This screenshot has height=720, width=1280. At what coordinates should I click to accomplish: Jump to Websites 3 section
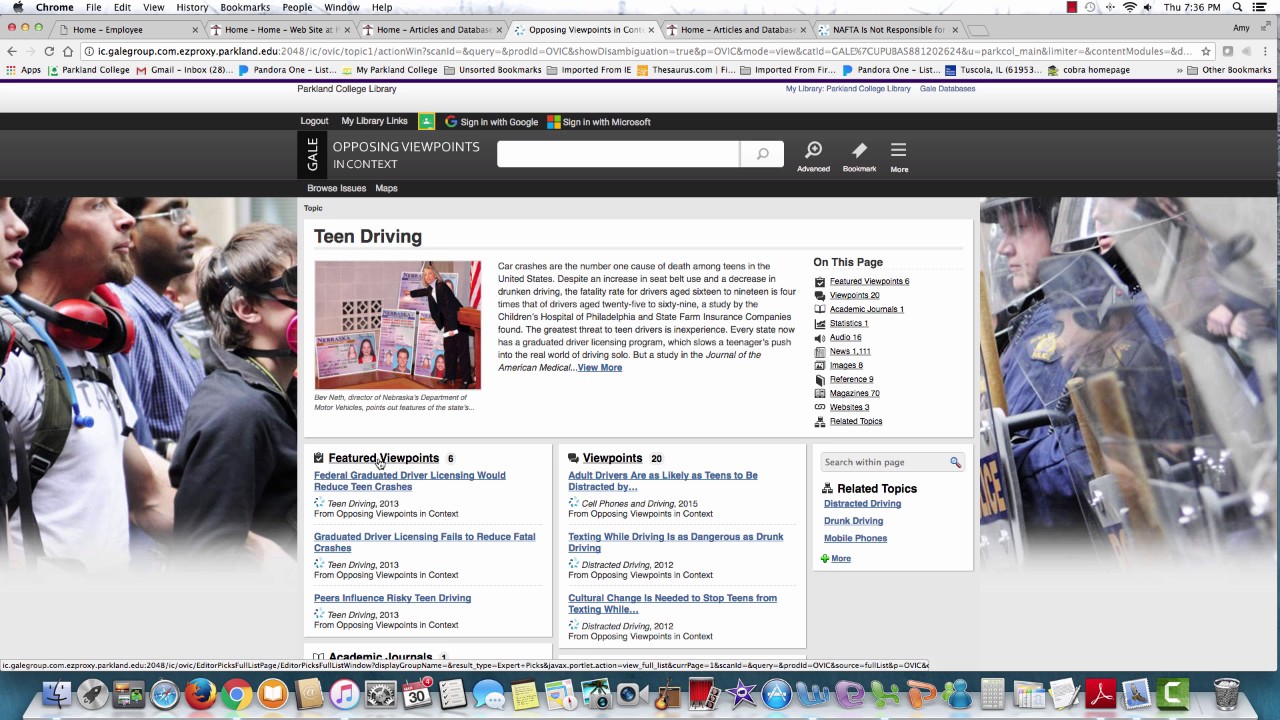coord(849,407)
